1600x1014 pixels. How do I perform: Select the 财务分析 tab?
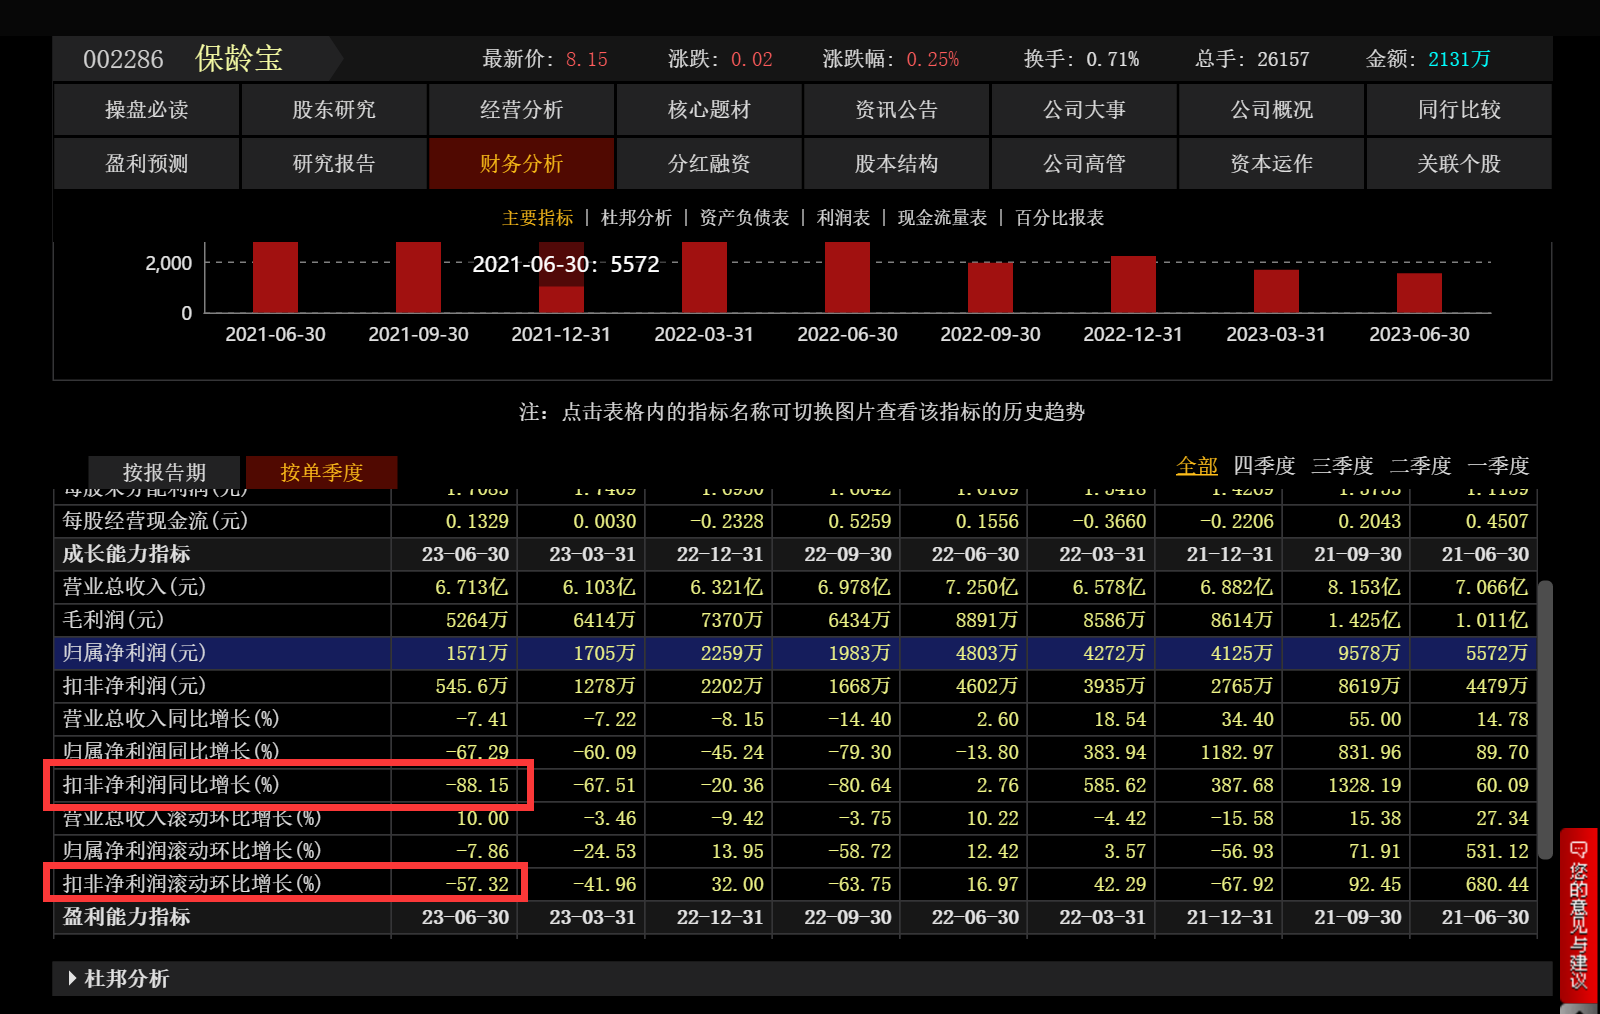[521, 164]
